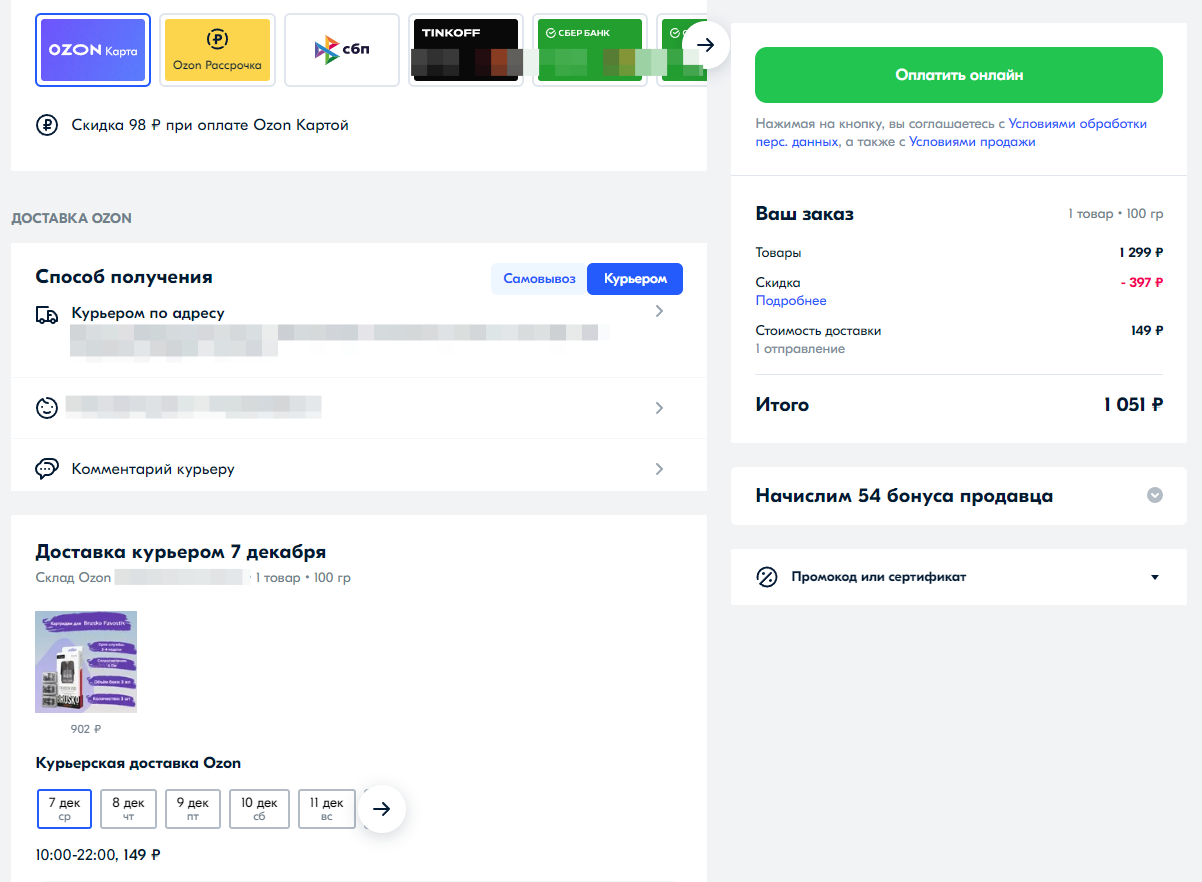
Task: Switch delivery method to Курьером
Action: (x=635, y=279)
